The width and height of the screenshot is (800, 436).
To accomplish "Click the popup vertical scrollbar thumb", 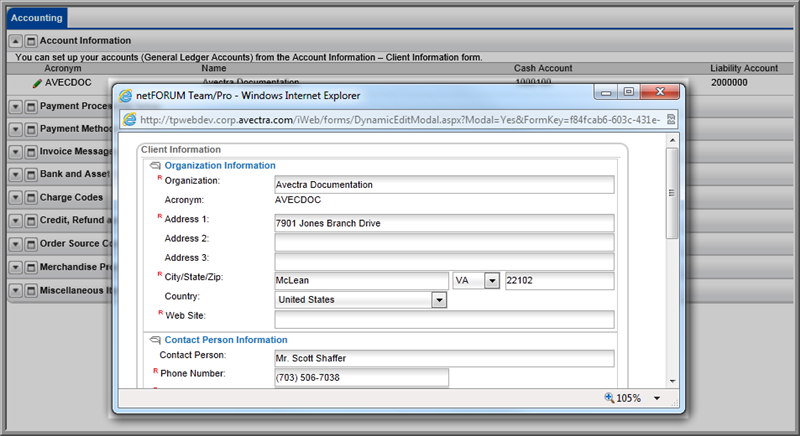I will coord(672,193).
